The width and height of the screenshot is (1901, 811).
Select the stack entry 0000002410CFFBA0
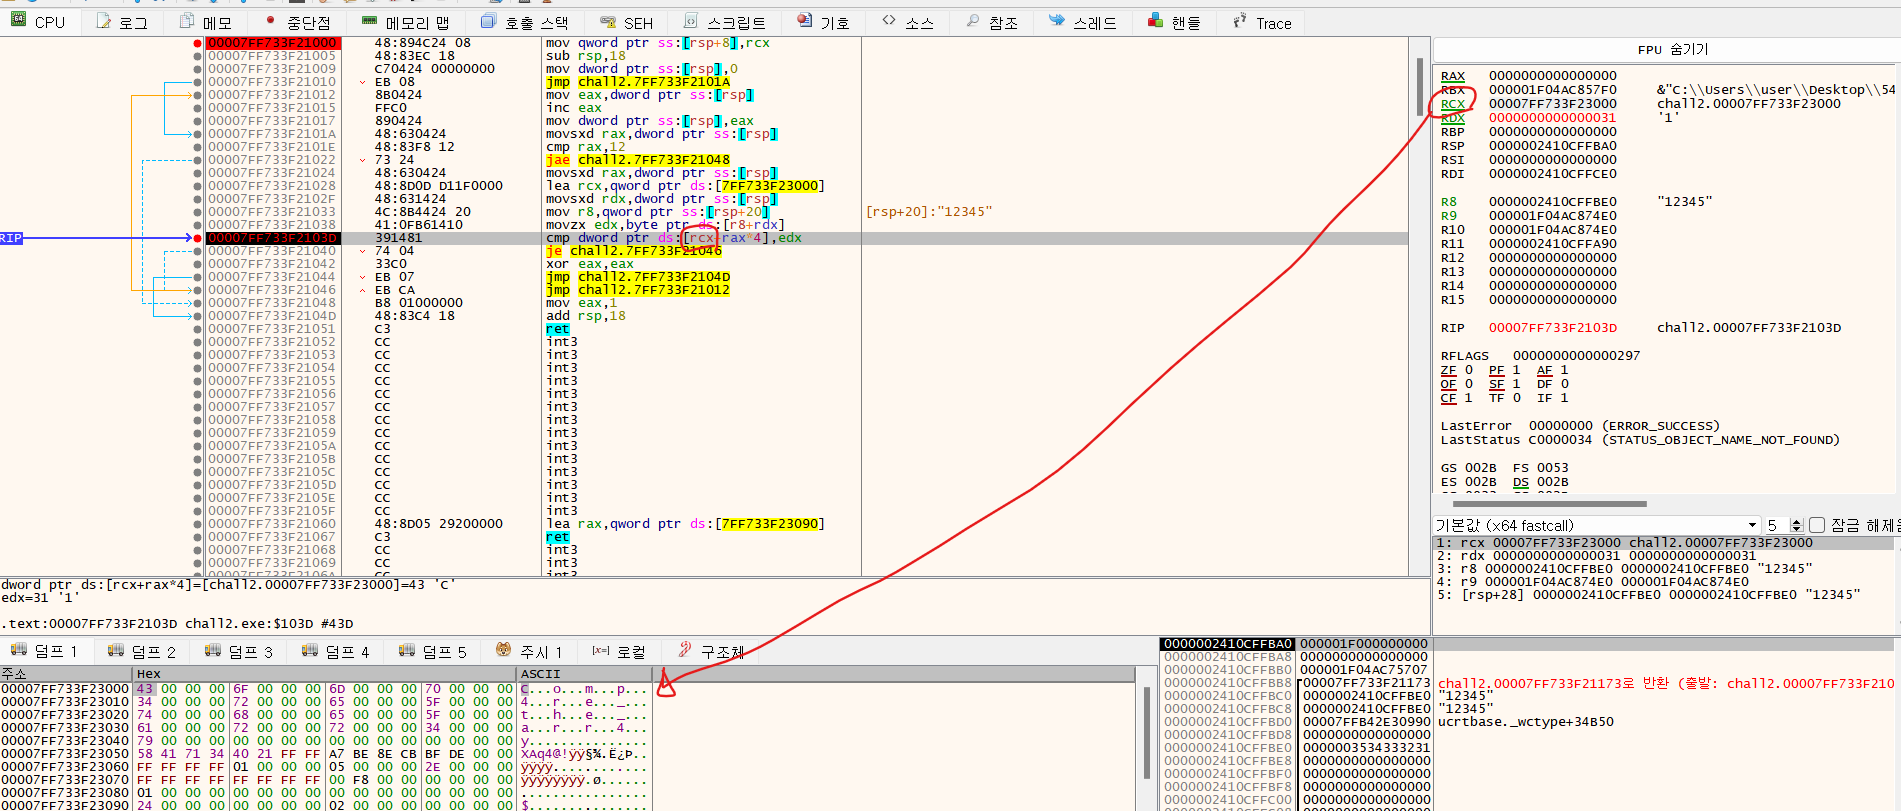click(x=1228, y=644)
